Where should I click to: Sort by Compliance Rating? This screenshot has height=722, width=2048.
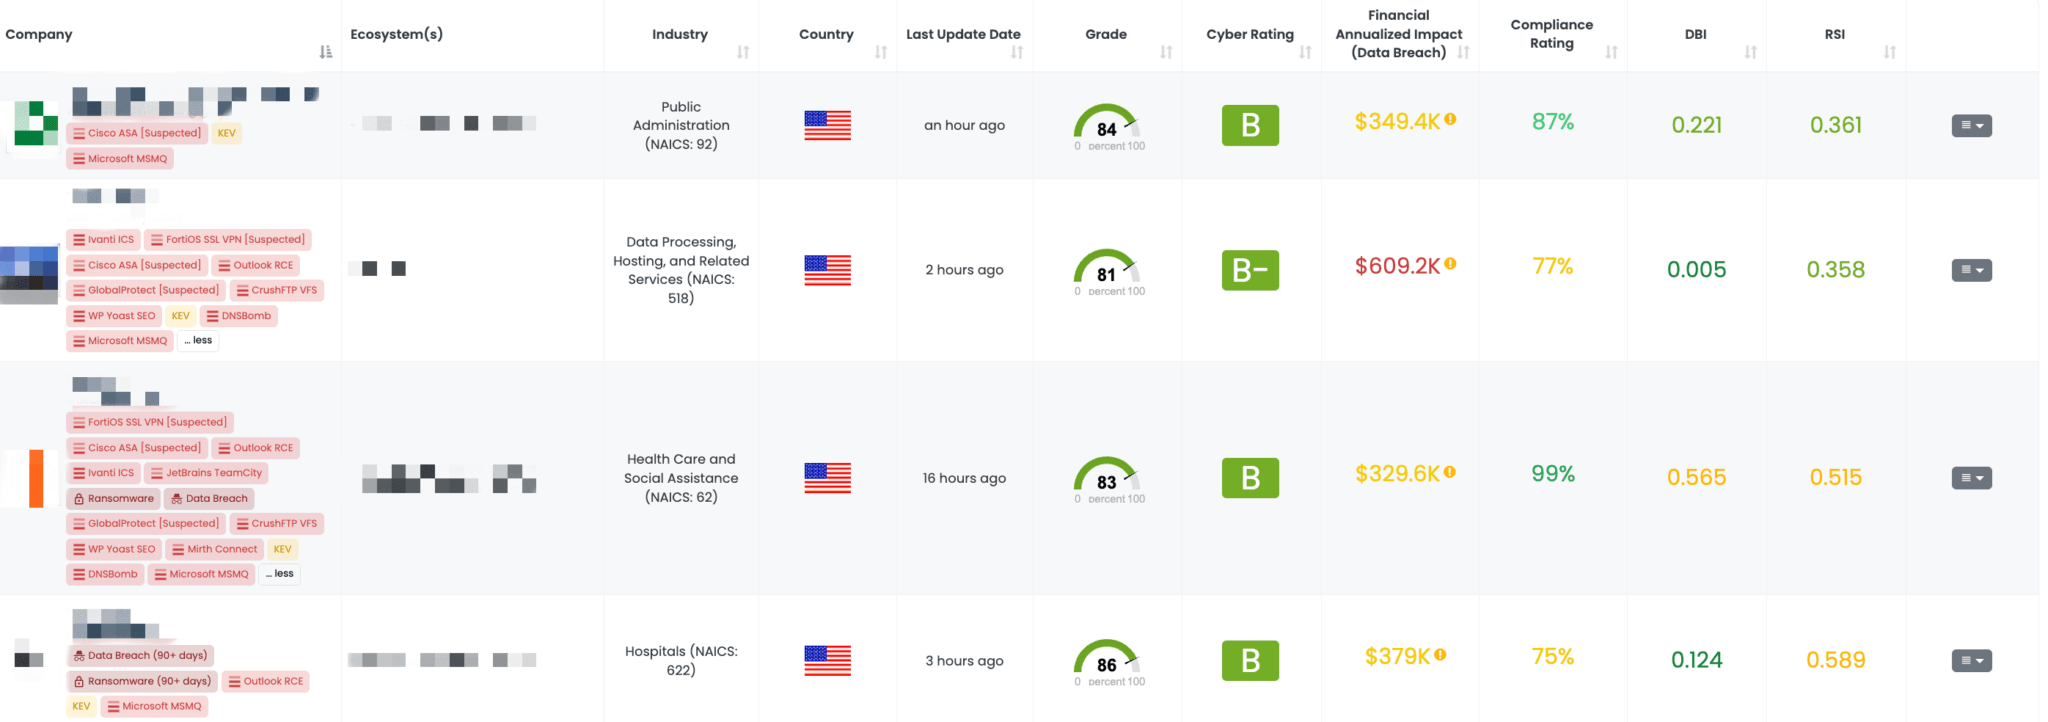[1611, 52]
